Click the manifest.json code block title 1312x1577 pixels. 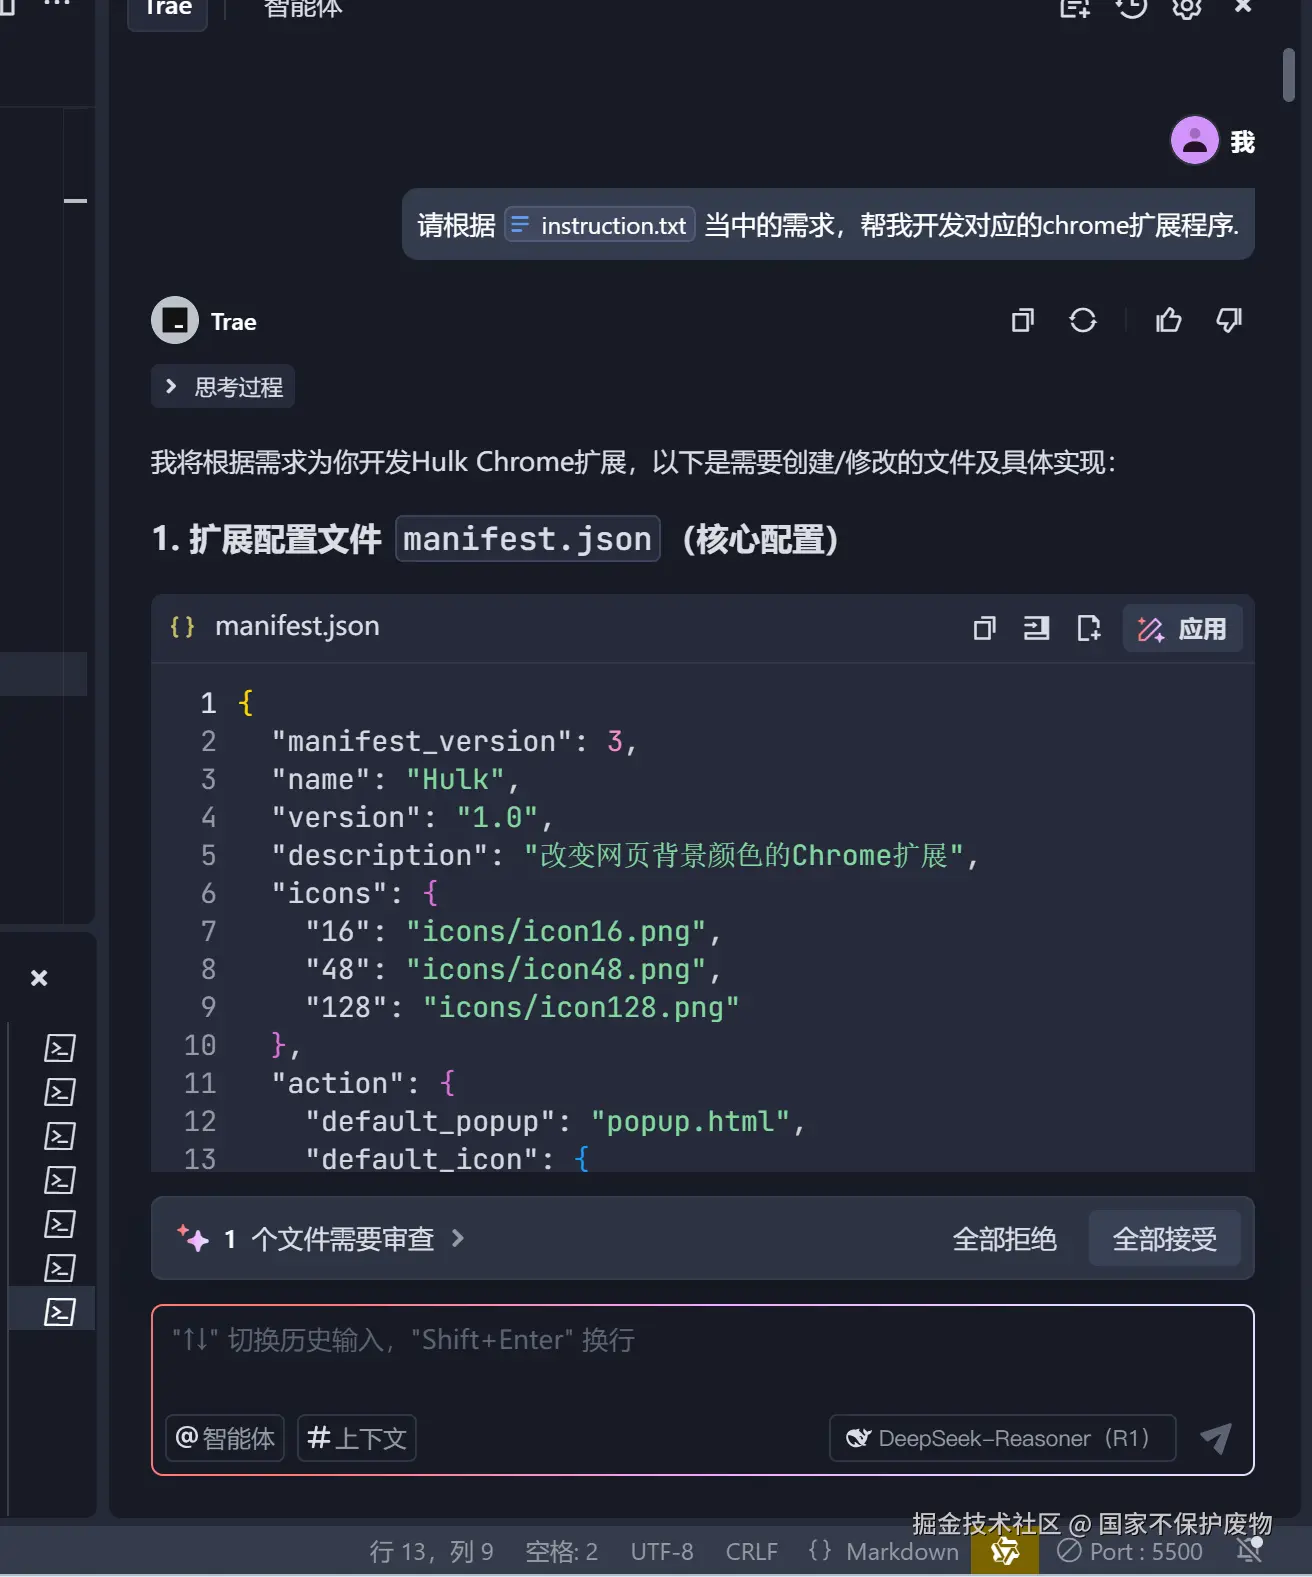point(297,626)
